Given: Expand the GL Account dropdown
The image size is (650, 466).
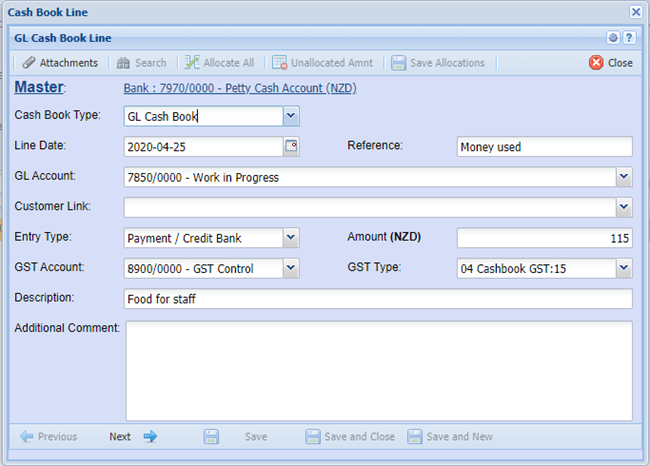Looking at the screenshot, I should [624, 177].
